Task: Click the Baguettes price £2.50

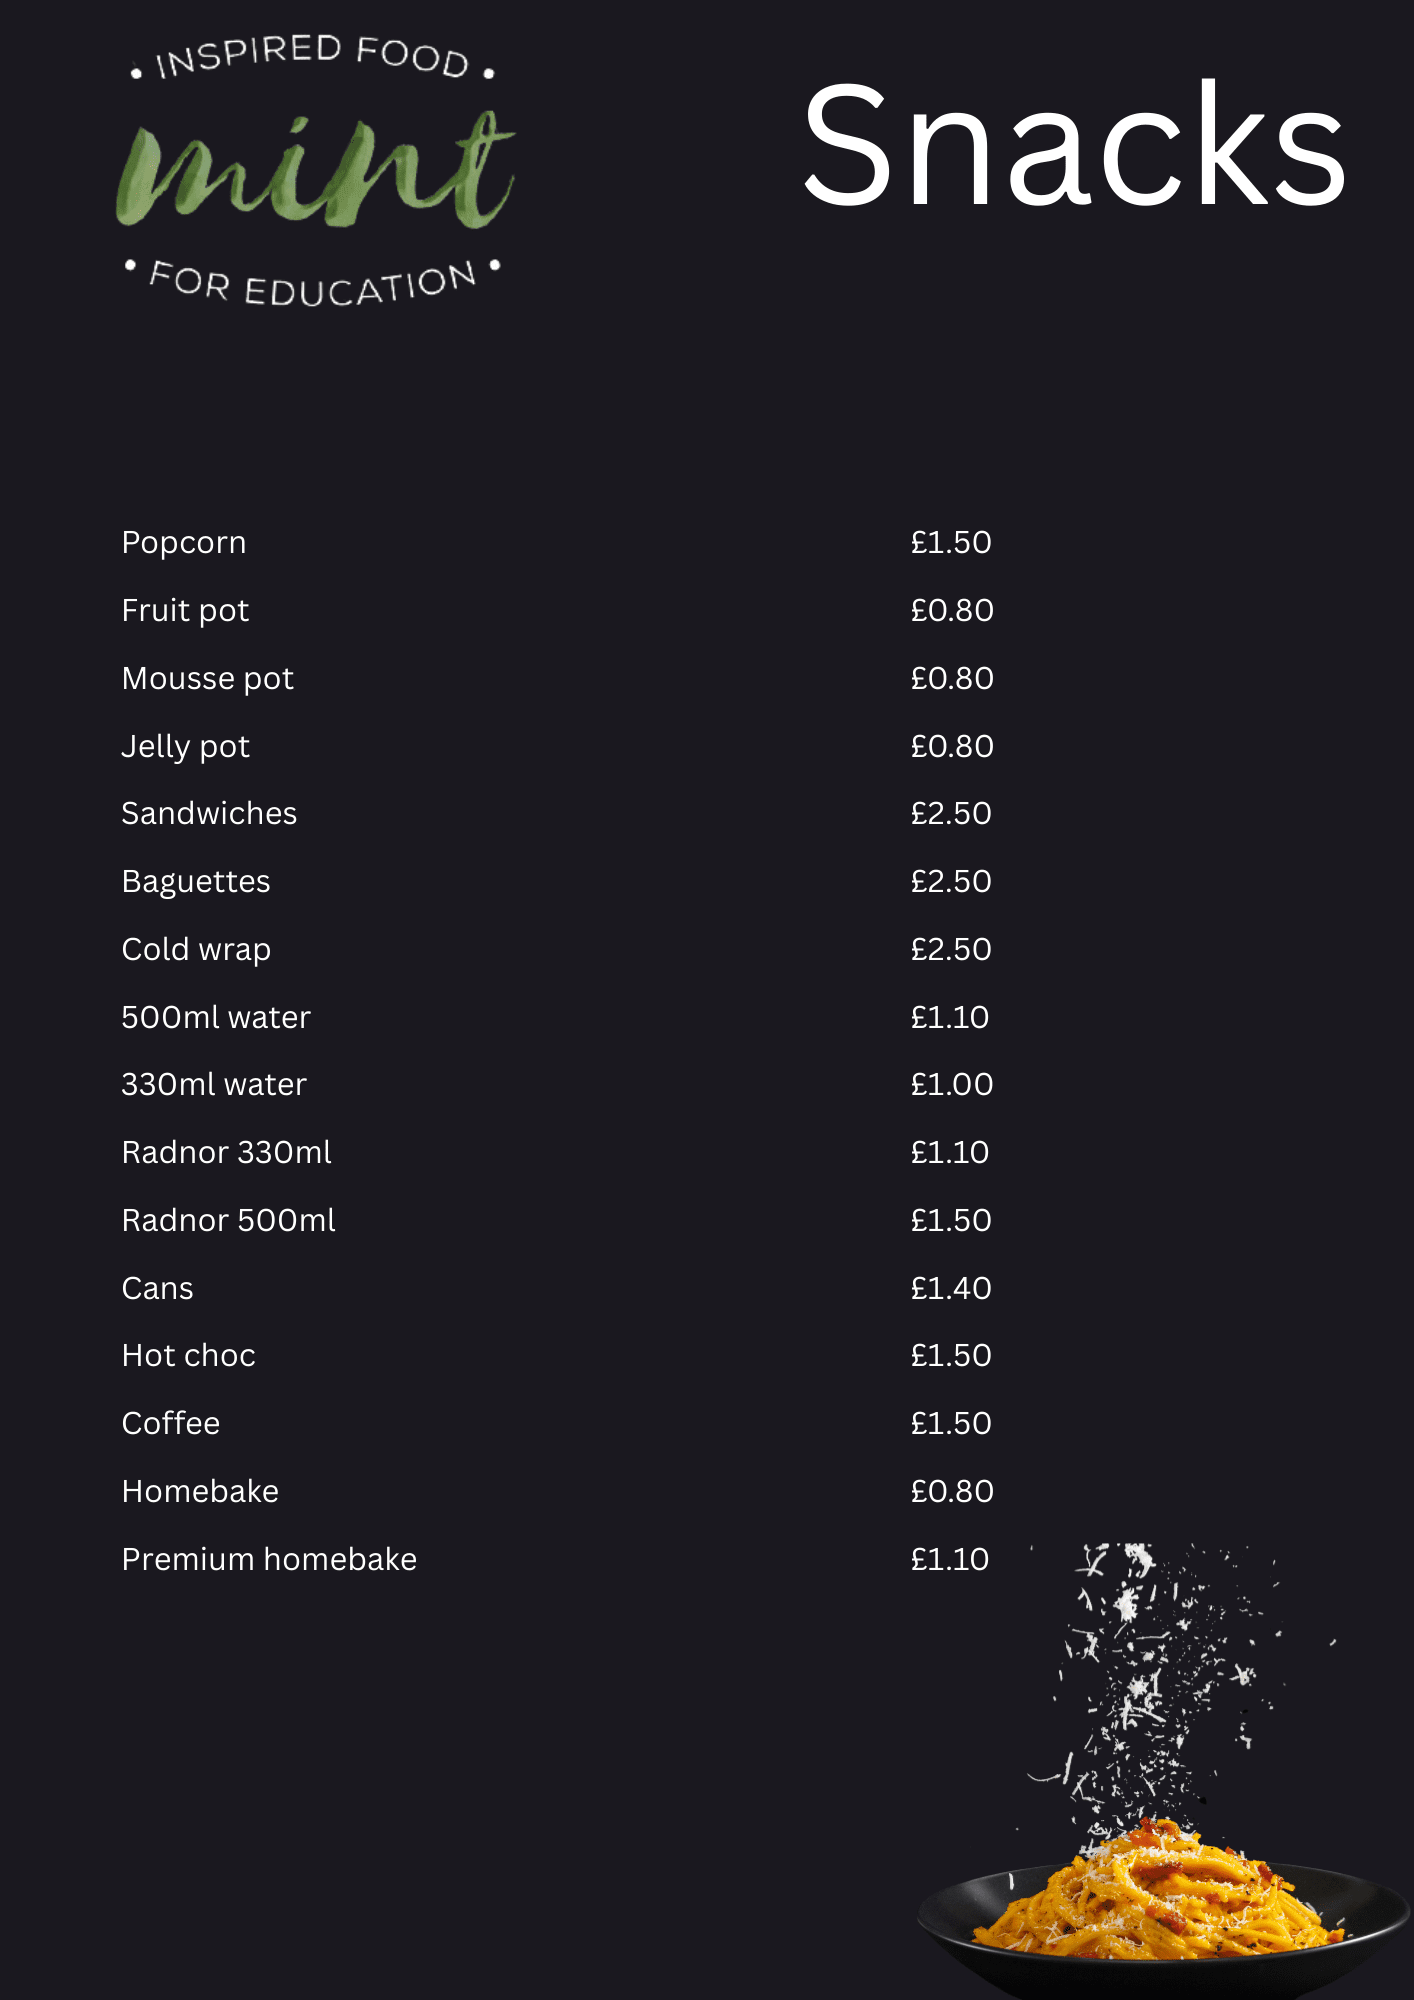Action: pos(951,881)
